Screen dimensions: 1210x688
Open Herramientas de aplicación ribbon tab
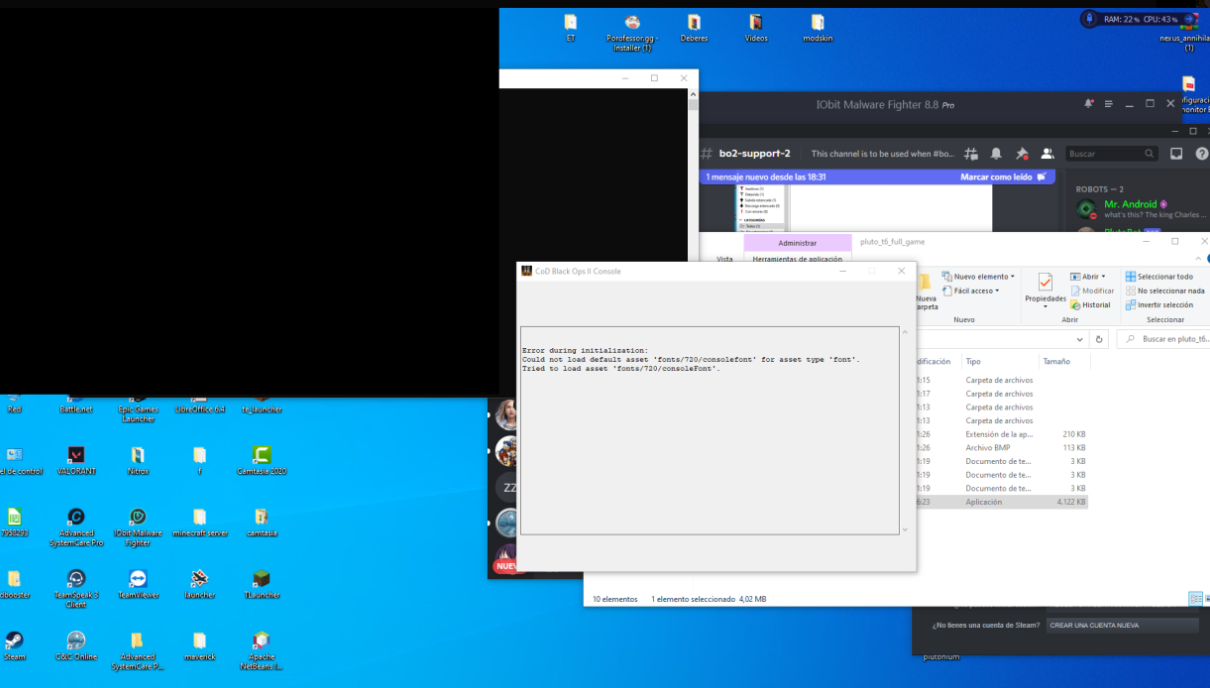coord(797,259)
